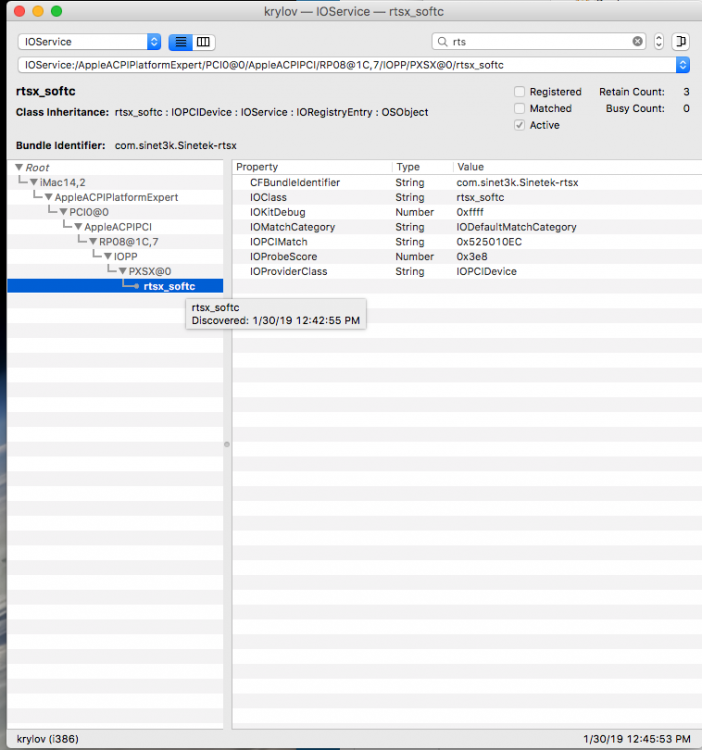Switch to column browser view
Image resolution: width=702 pixels, height=750 pixels.
pos(203,42)
